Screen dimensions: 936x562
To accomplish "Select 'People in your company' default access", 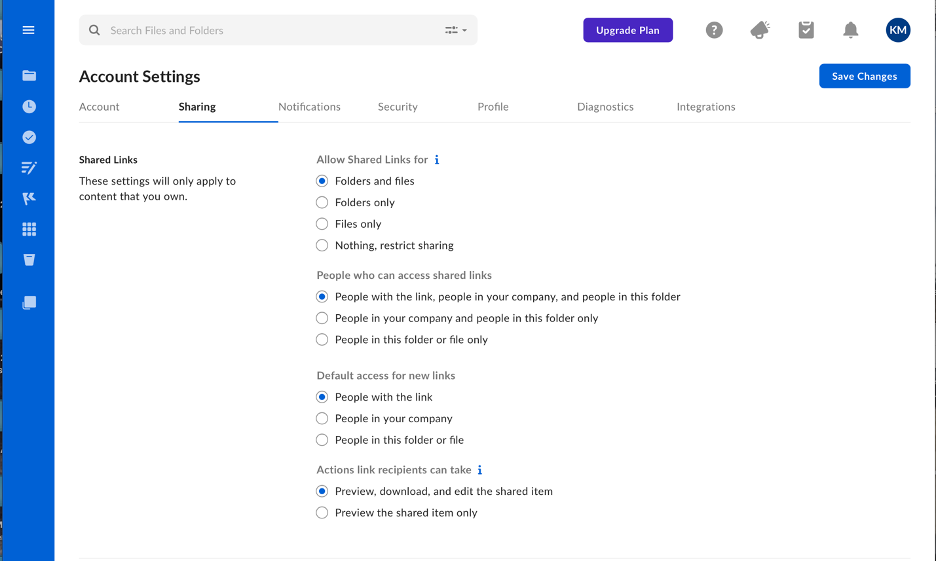I will tap(322, 419).
